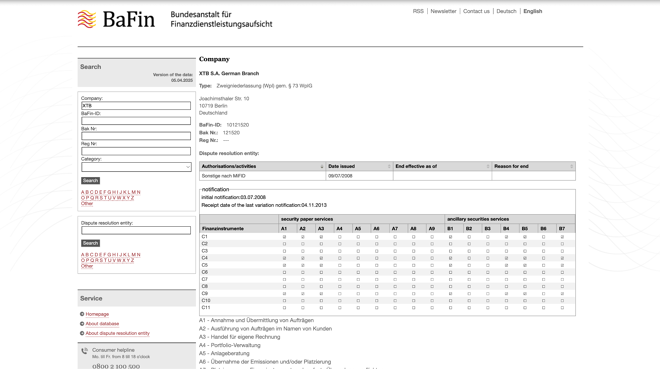Toggle checkbox in row C1 column A2
This screenshot has width=660, height=369.
click(x=303, y=237)
